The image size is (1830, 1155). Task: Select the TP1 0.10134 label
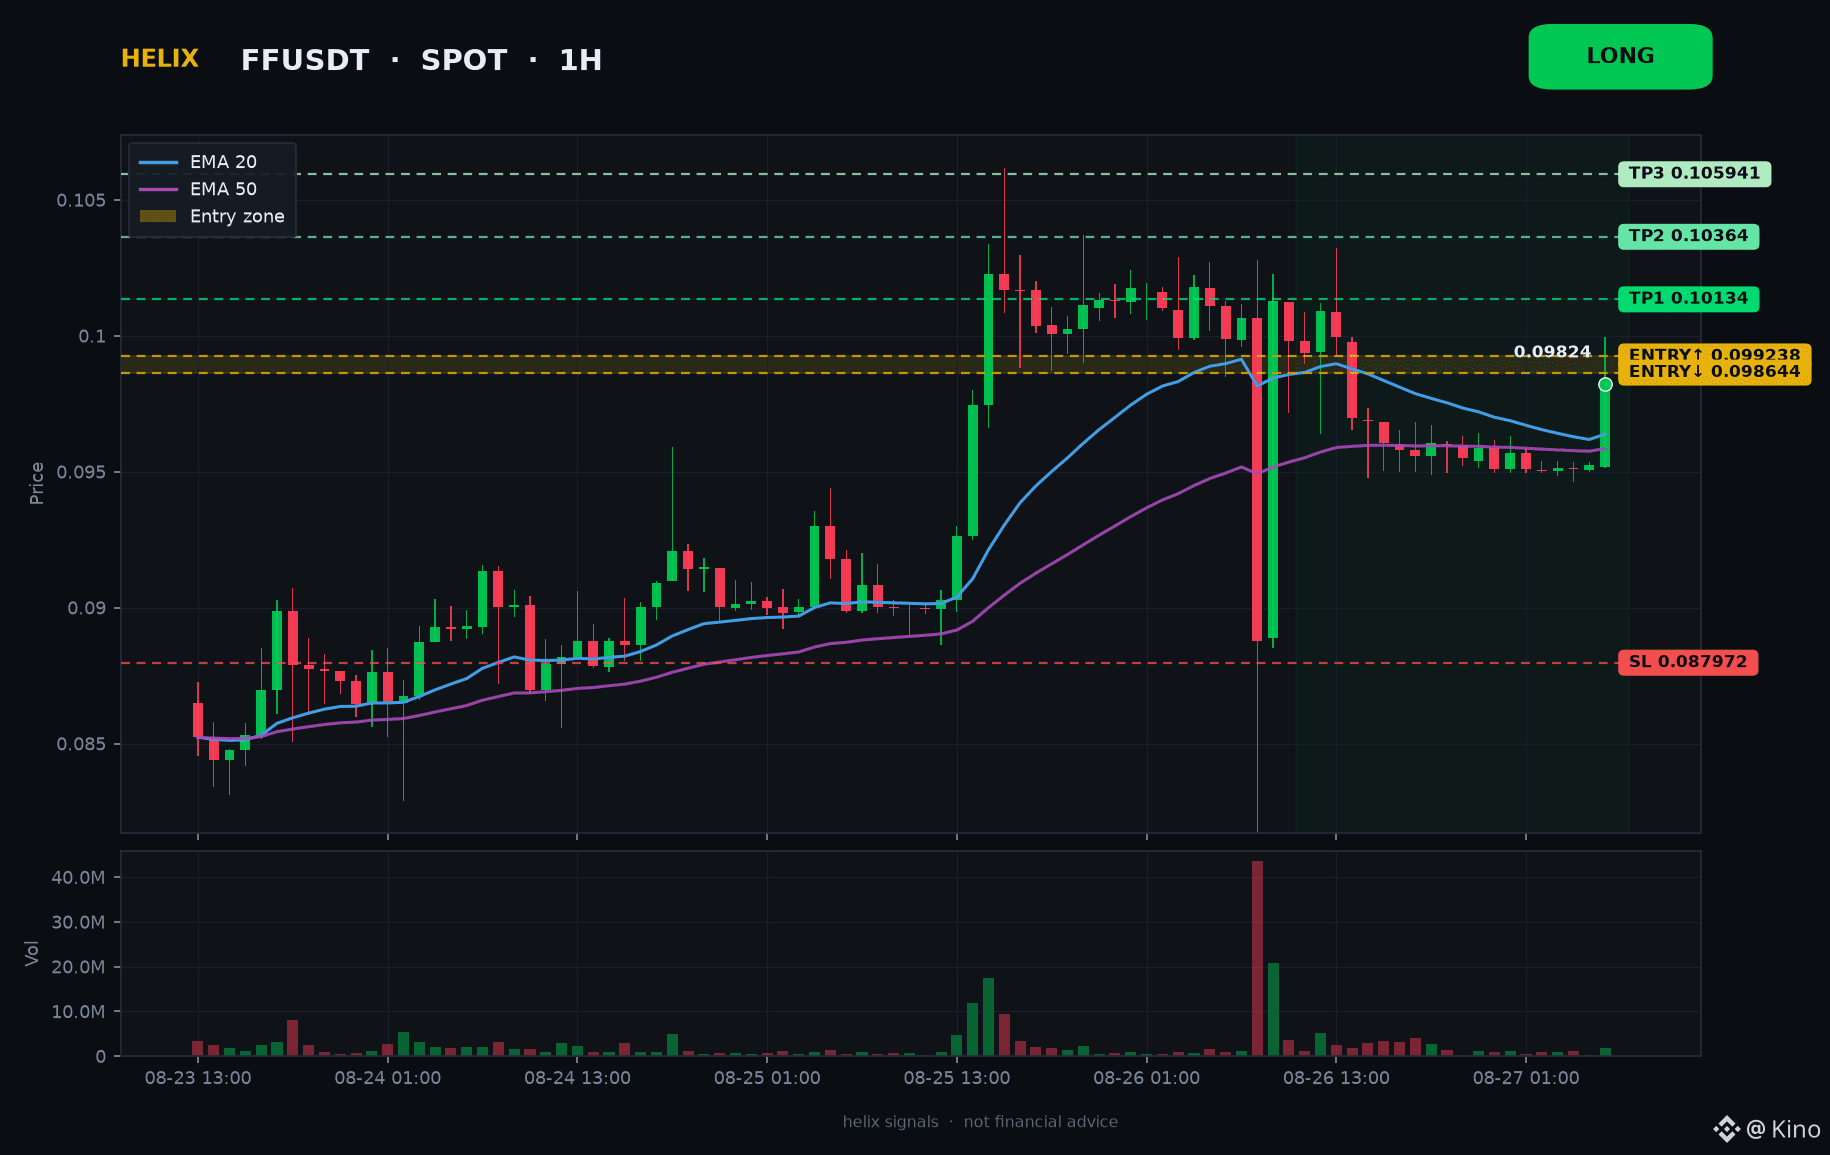tap(1688, 299)
